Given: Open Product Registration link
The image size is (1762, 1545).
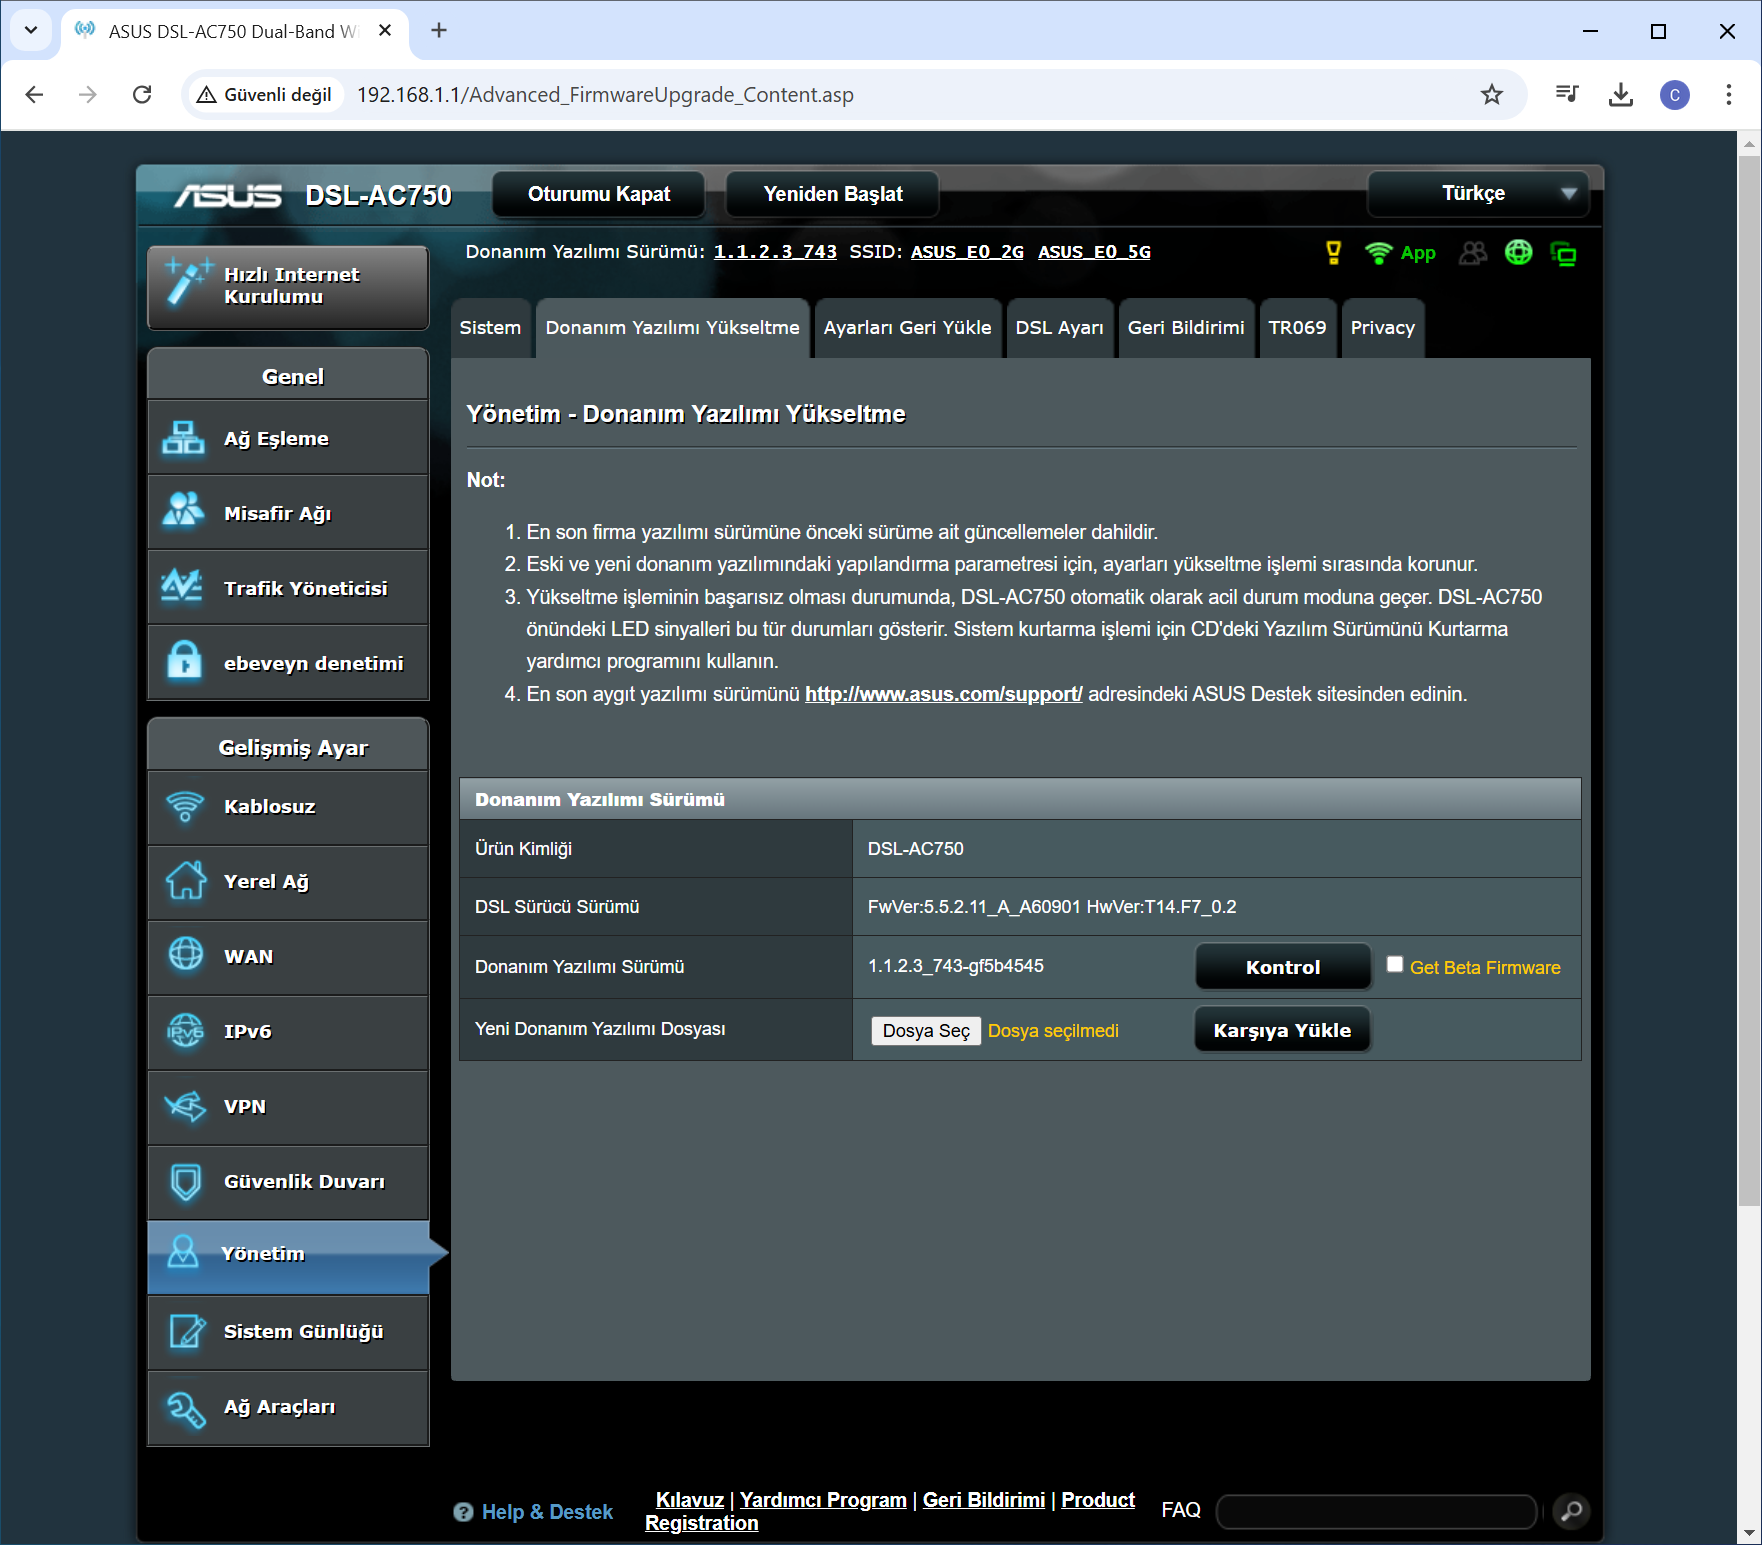Looking at the screenshot, I should click(x=890, y=1511).
